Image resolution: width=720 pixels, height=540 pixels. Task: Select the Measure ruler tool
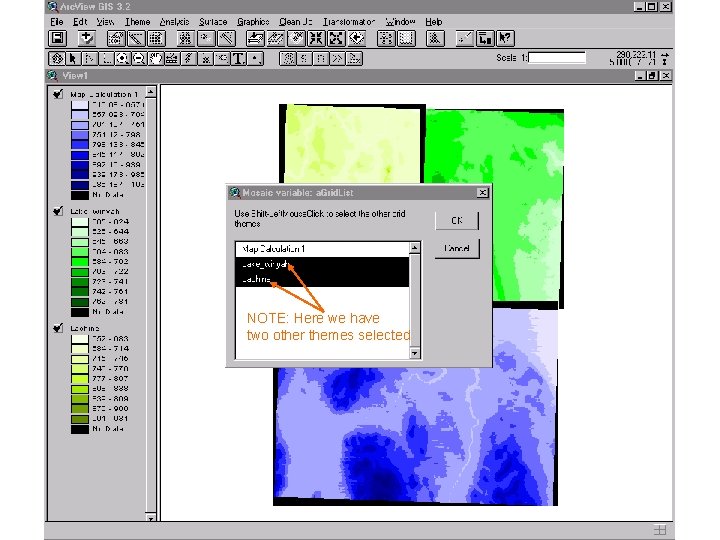tap(172, 58)
